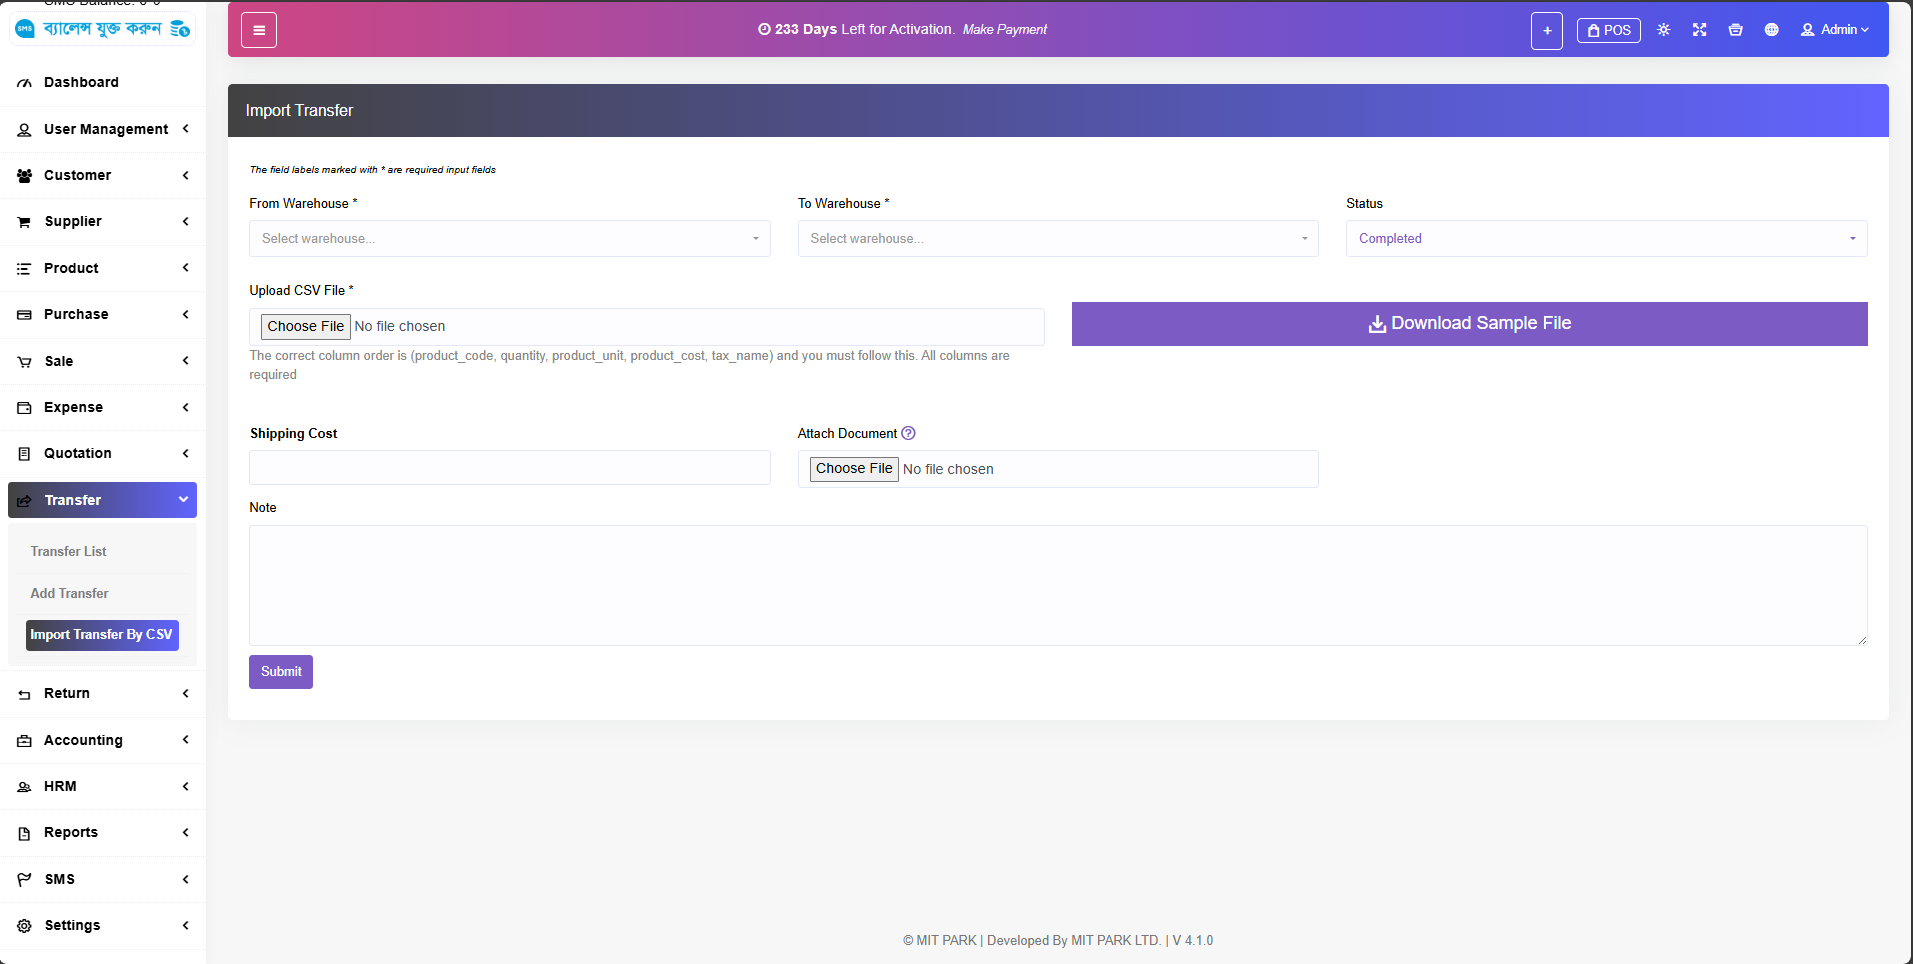This screenshot has width=1913, height=964.
Task: Open the Status dropdown showing Completed
Action: [x=1605, y=239]
